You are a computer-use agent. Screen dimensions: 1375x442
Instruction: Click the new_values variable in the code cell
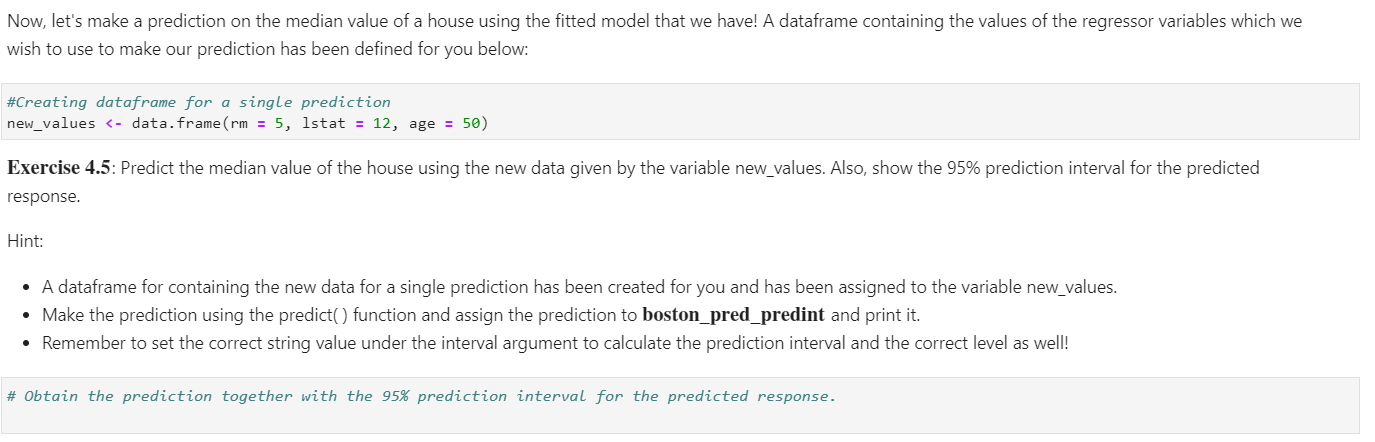pos(51,123)
